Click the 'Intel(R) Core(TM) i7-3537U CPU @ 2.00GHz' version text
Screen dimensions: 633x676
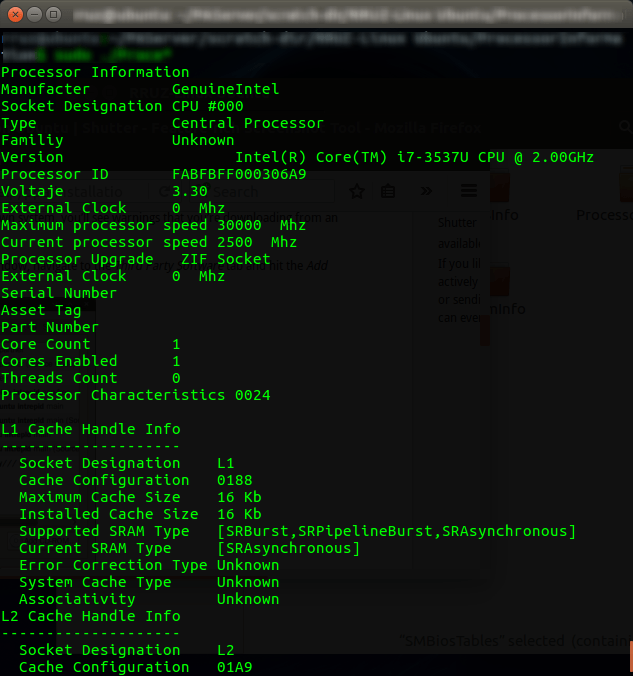point(414,157)
